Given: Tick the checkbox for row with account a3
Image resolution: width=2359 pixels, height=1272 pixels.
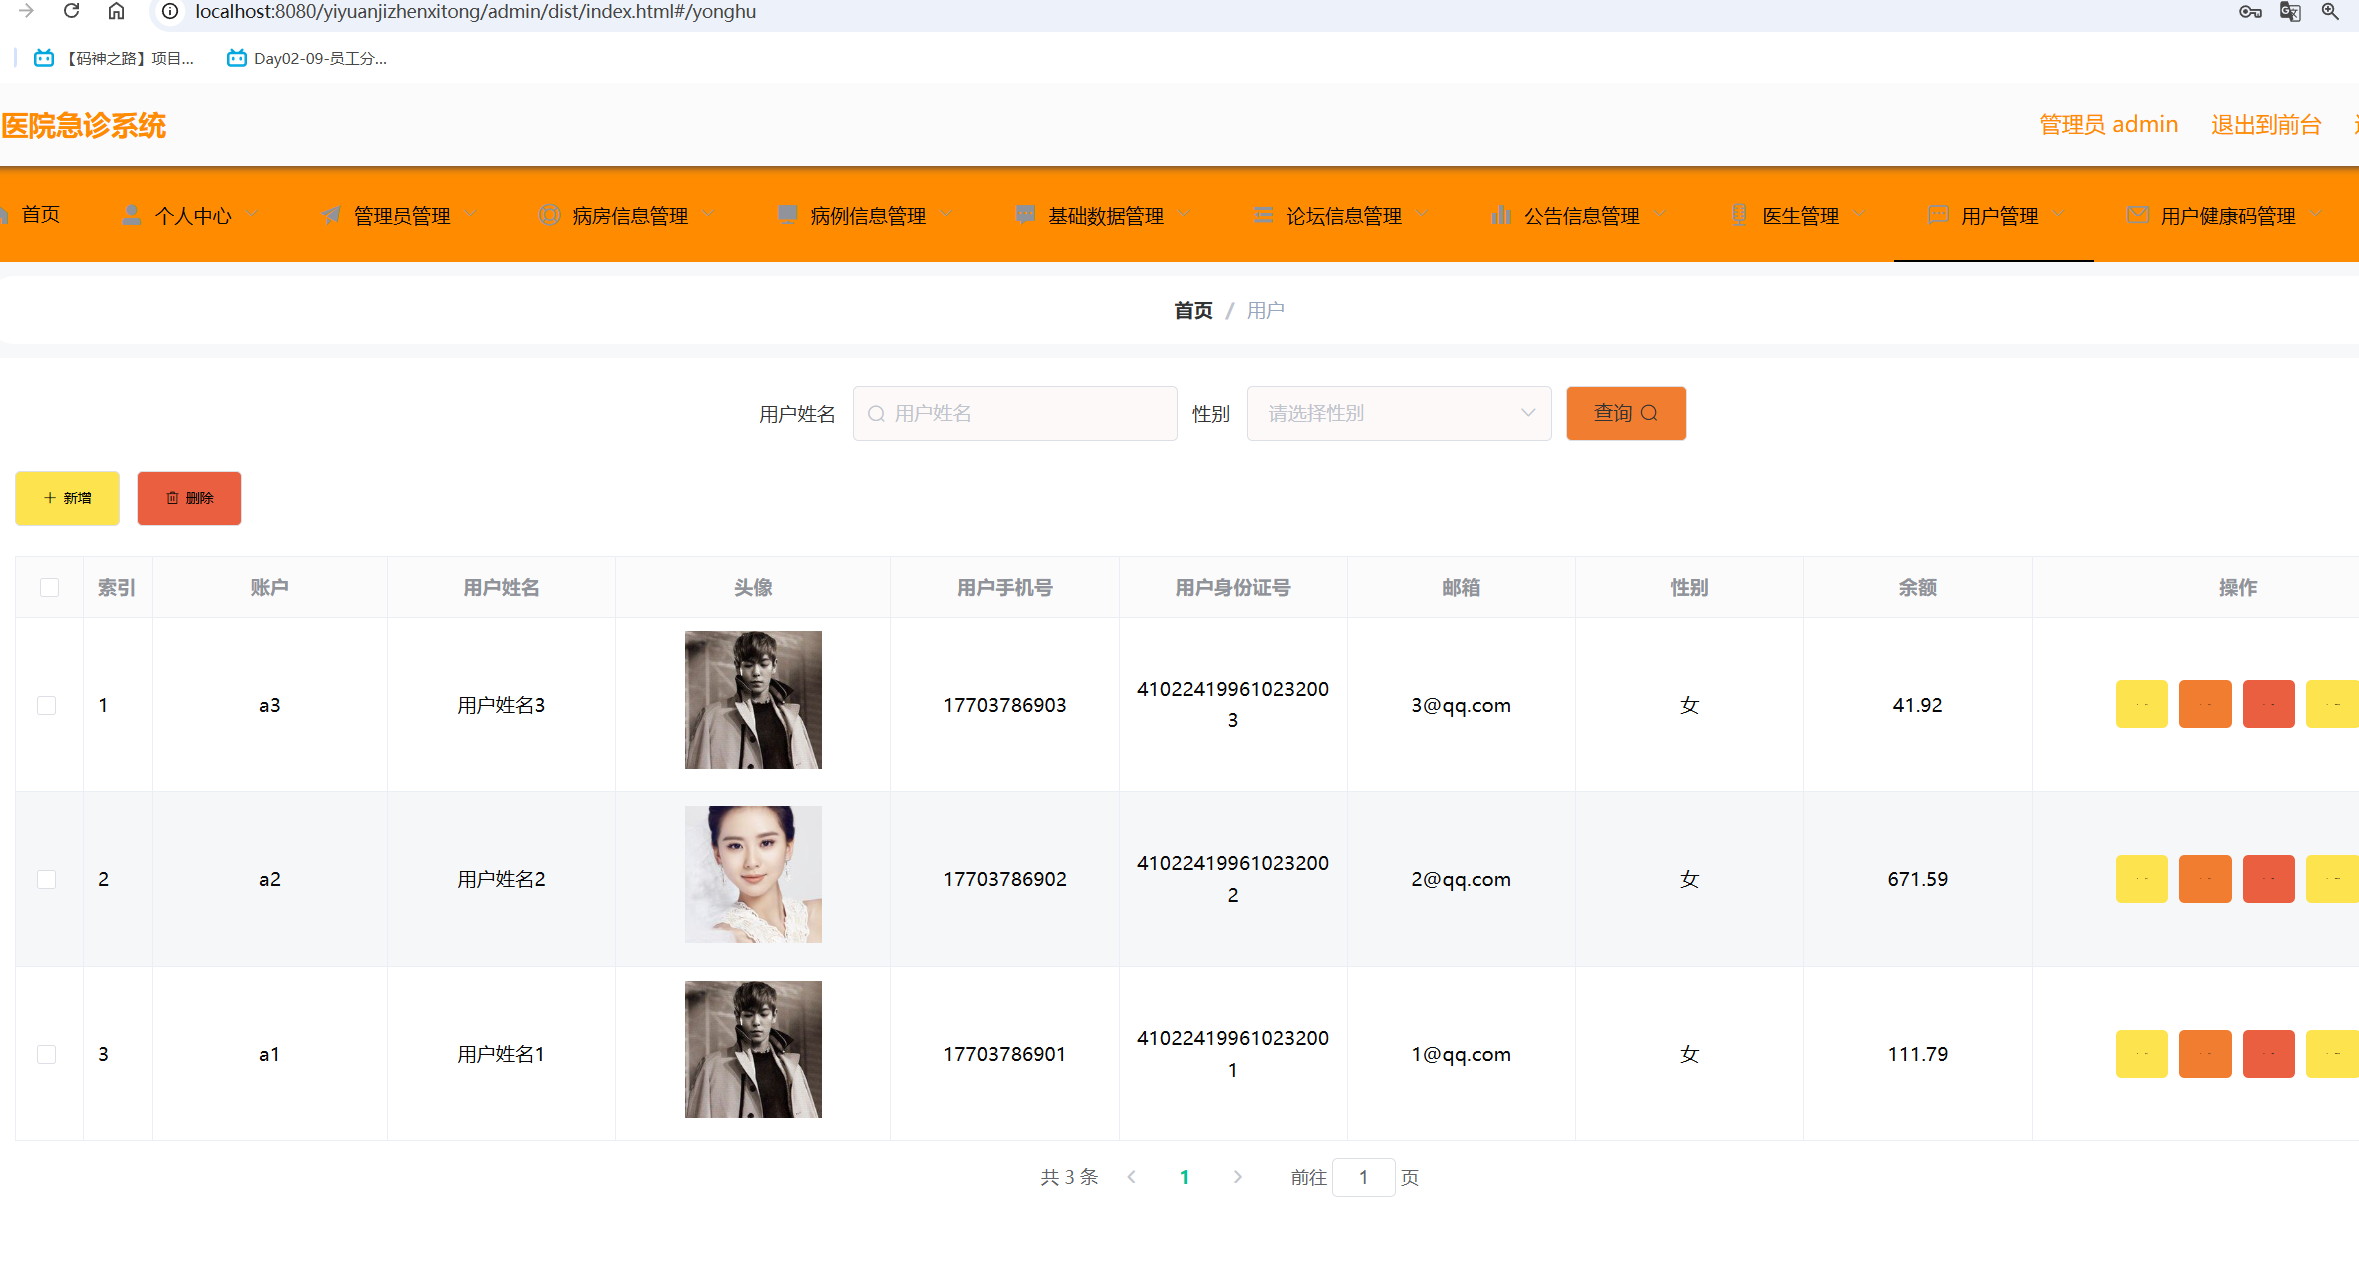Looking at the screenshot, I should [x=47, y=705].
